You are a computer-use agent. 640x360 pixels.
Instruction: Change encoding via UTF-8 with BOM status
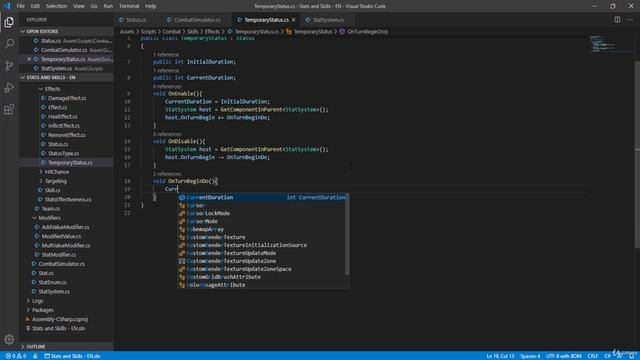coord(563,356)
